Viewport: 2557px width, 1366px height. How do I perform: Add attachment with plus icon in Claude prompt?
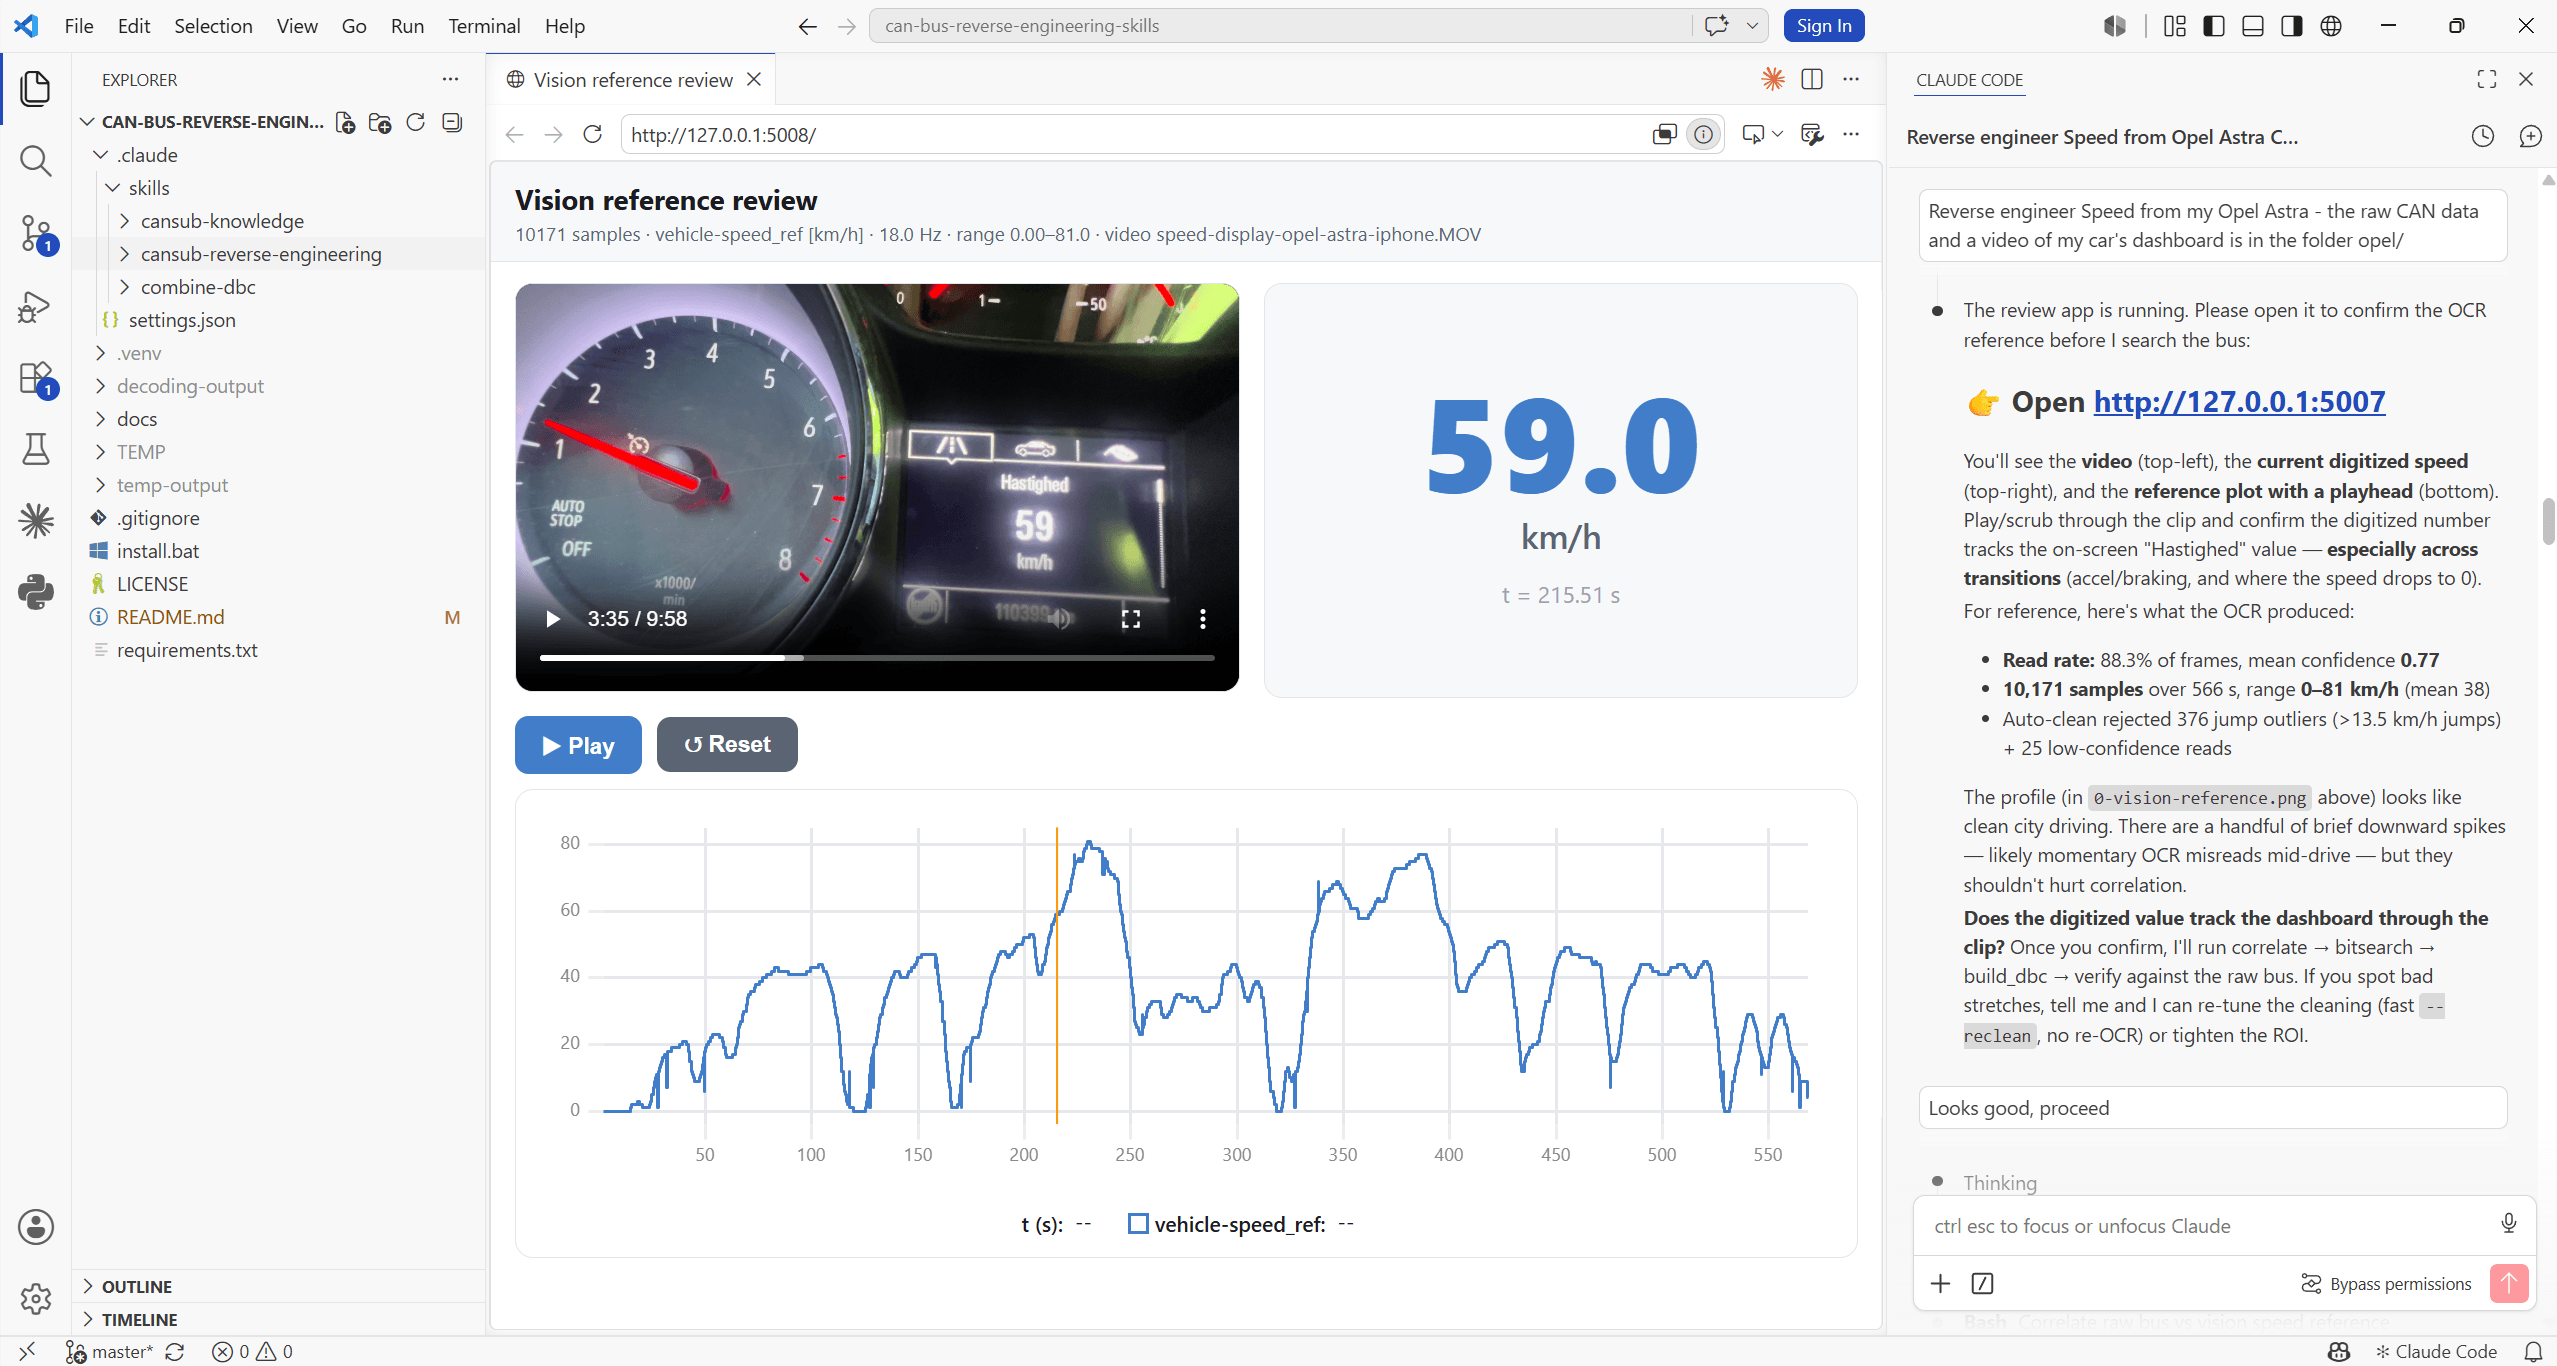pyautogui.click(x=1940, y=1283)
